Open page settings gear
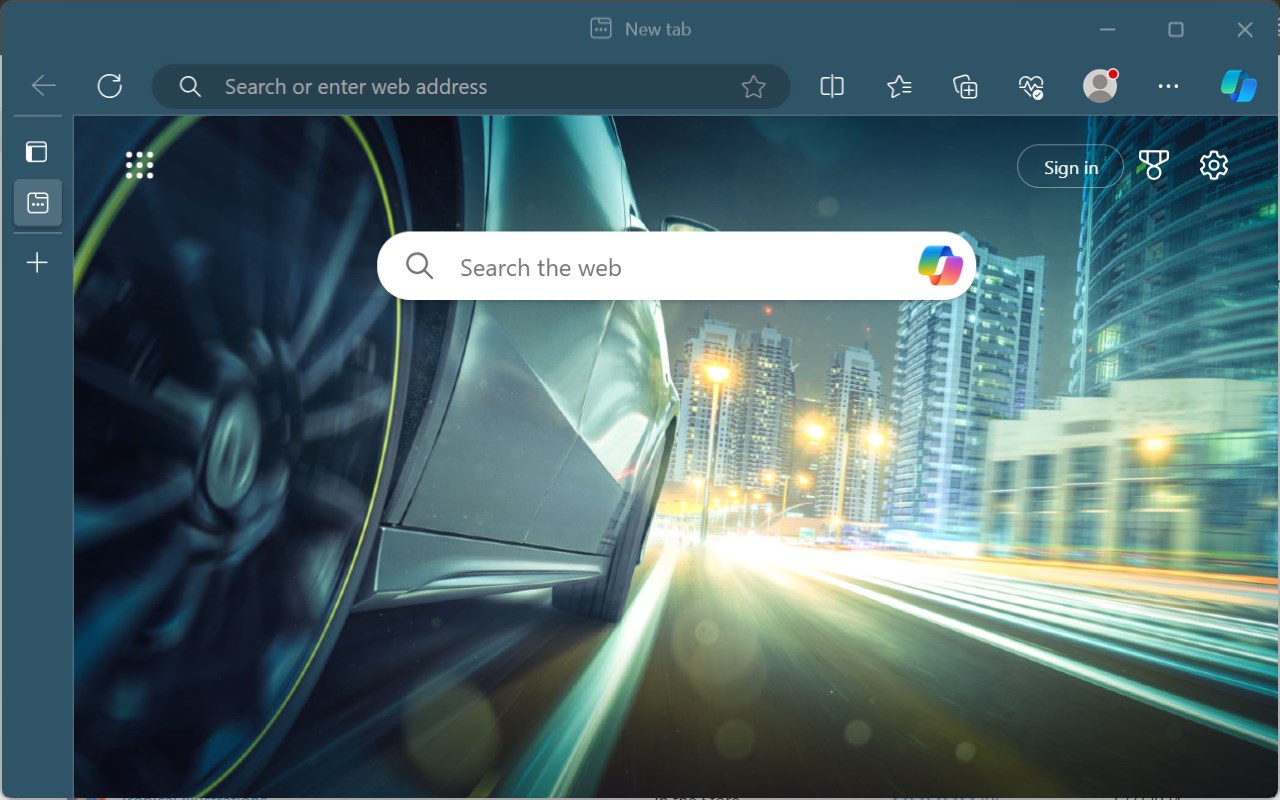This screenshot has width=1280, height=800. (1214, 165)
